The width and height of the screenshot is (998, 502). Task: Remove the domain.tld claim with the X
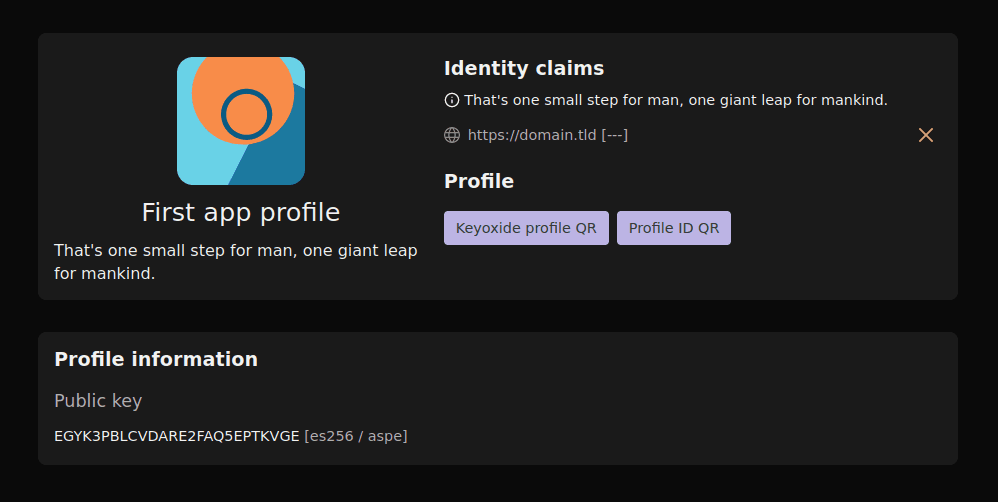click(926, 135)
